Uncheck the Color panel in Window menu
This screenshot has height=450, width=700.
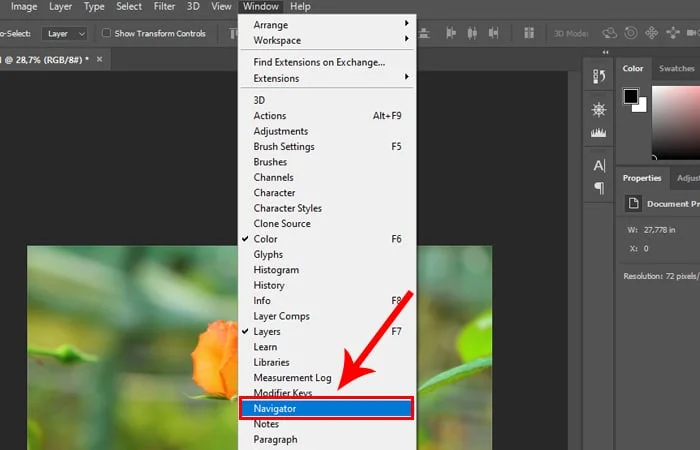(327, 239)
